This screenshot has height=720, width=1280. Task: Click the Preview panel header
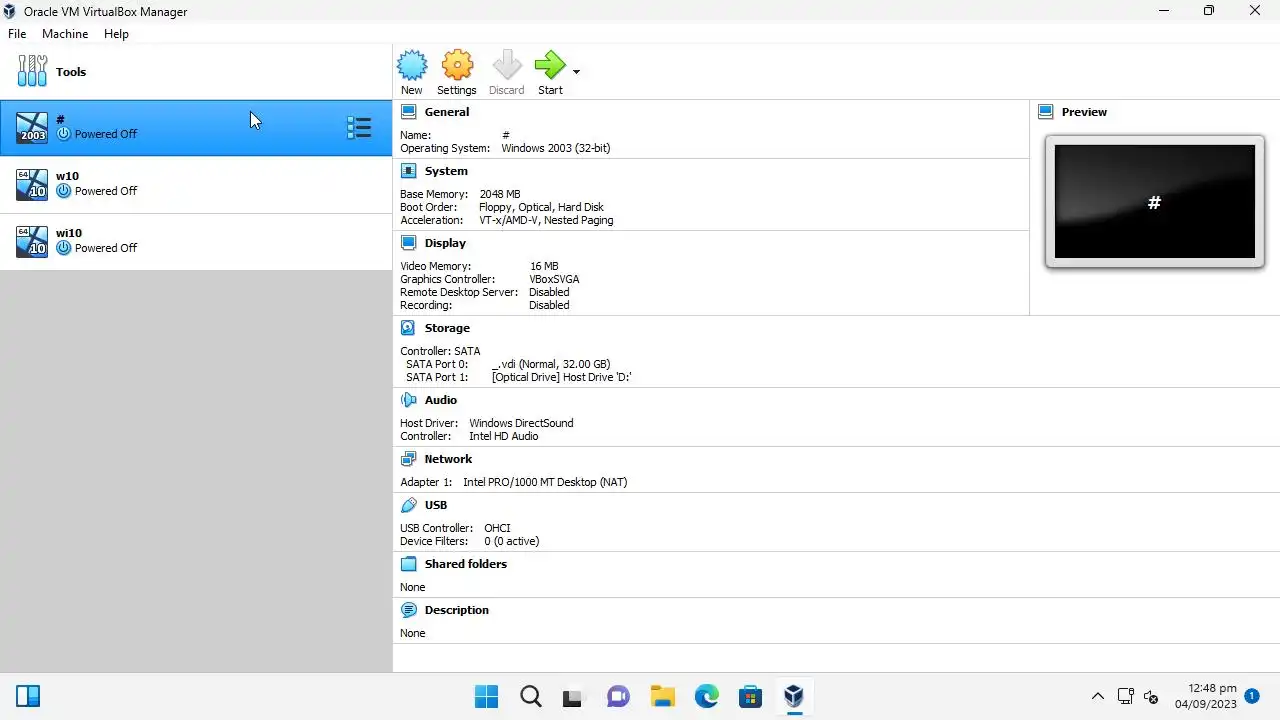[x=1084, y=112]
